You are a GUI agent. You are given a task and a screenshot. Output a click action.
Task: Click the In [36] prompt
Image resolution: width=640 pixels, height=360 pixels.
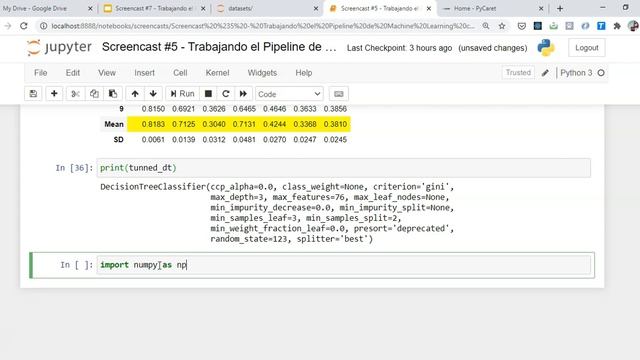point(74,168)
